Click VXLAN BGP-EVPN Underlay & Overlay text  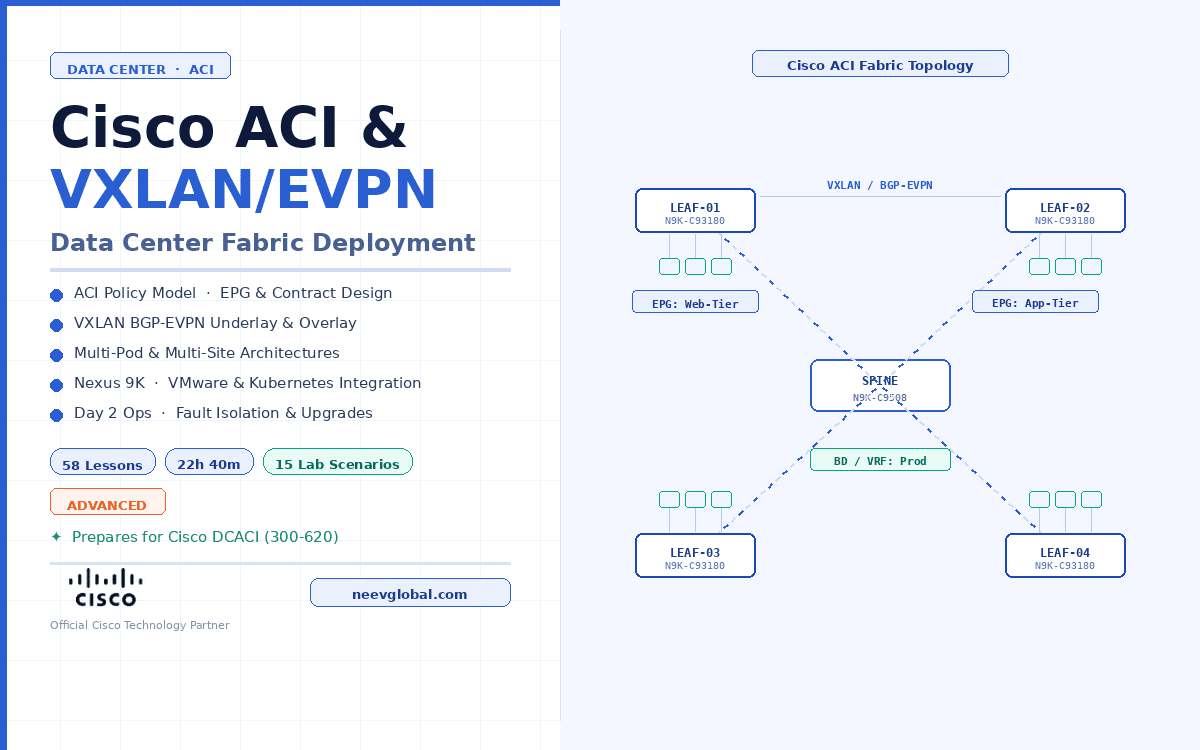click(215, 323)
